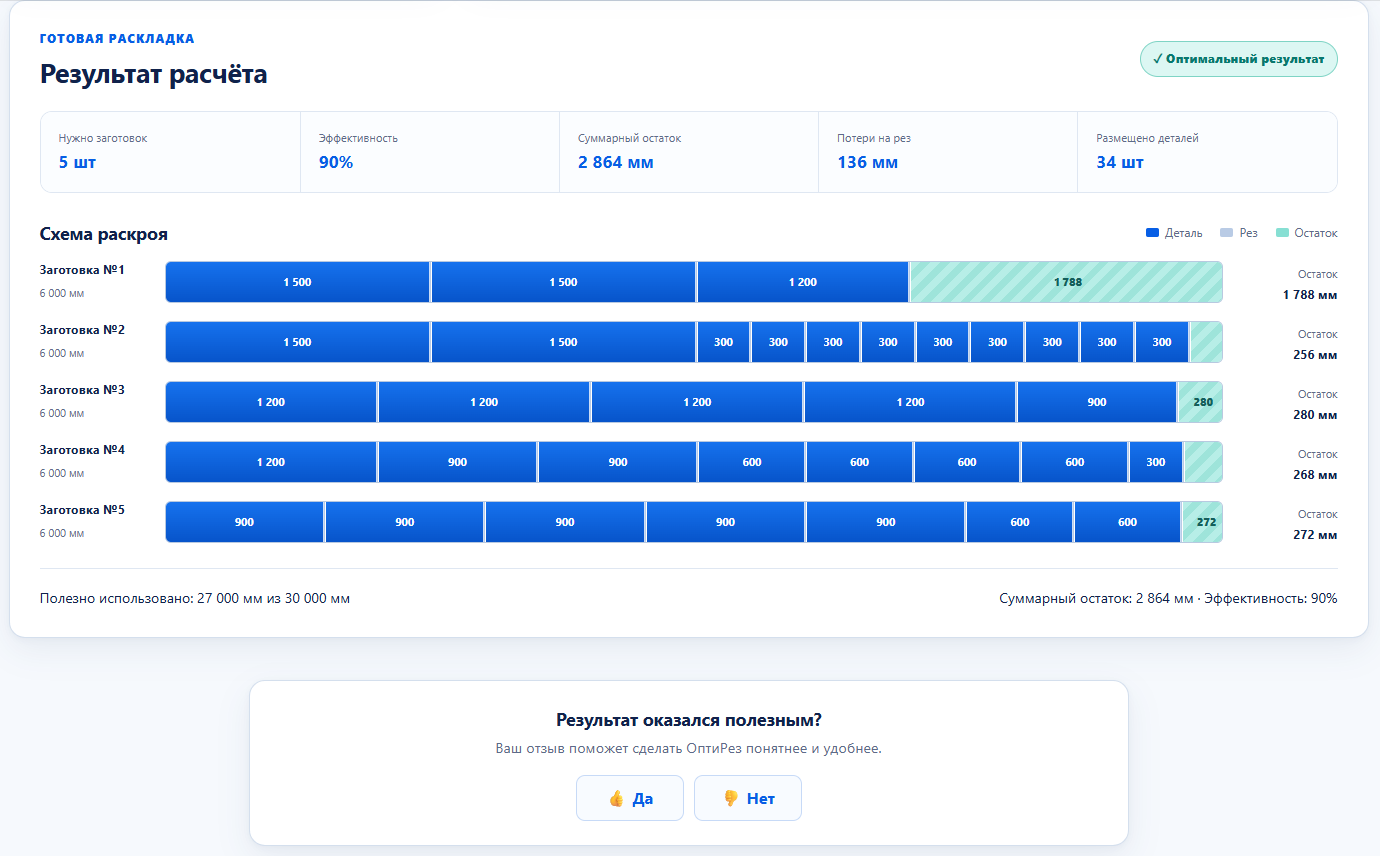Click the 'Результат оказался полезным?' question
The image size is (1380, 856).
pyautogui.click(x=689, y=720)
